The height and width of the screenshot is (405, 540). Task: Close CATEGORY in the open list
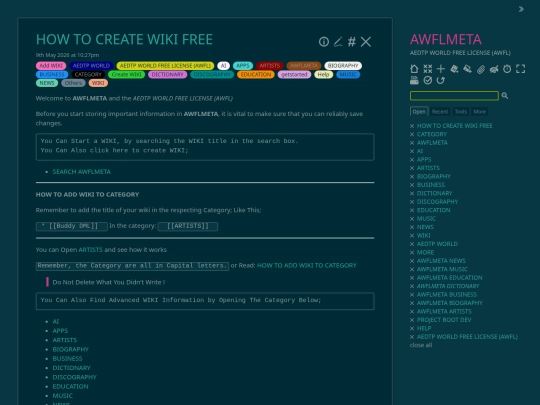point(412,134)
